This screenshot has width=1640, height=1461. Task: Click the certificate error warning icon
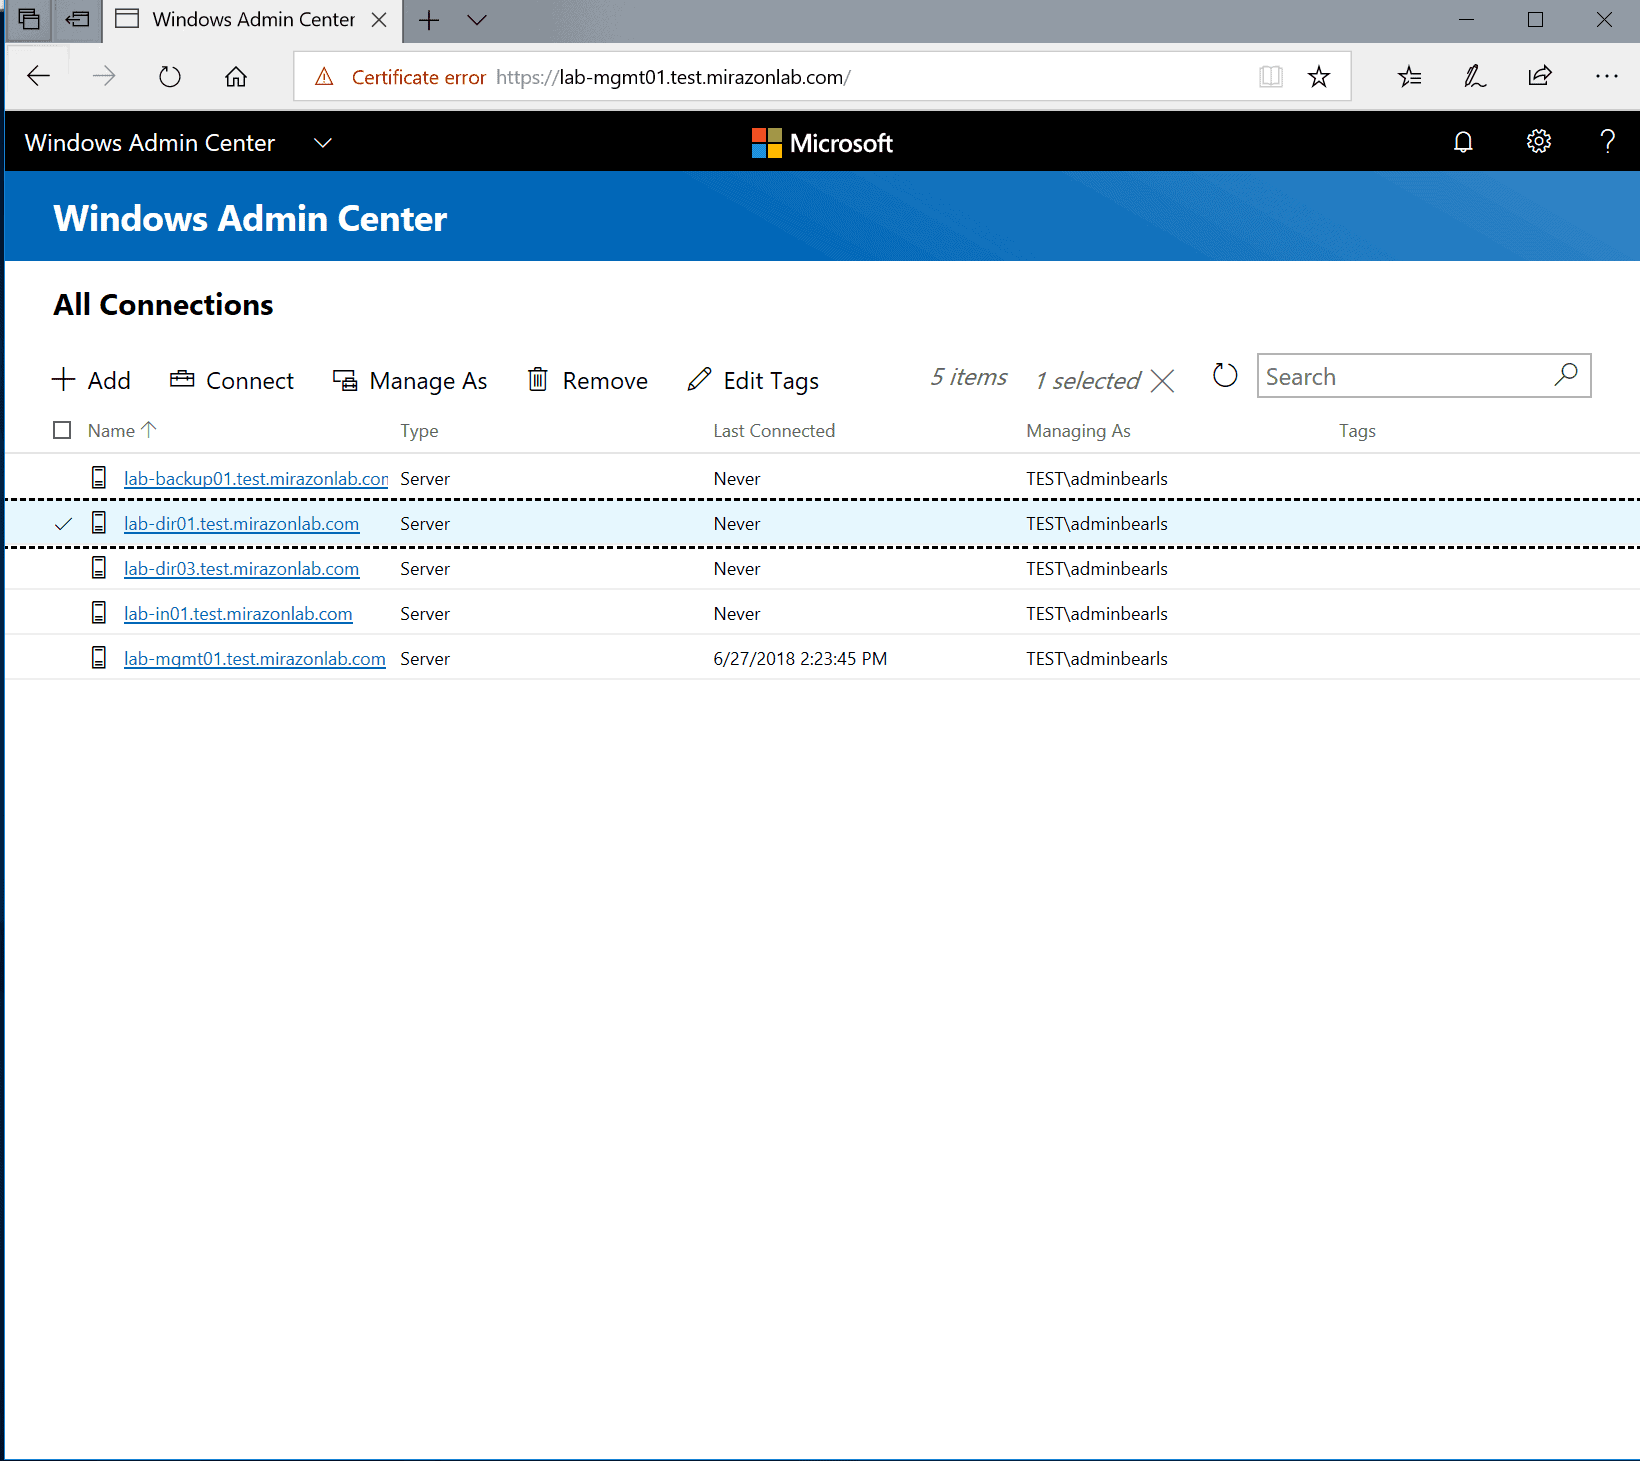click(x=324, y=77)
